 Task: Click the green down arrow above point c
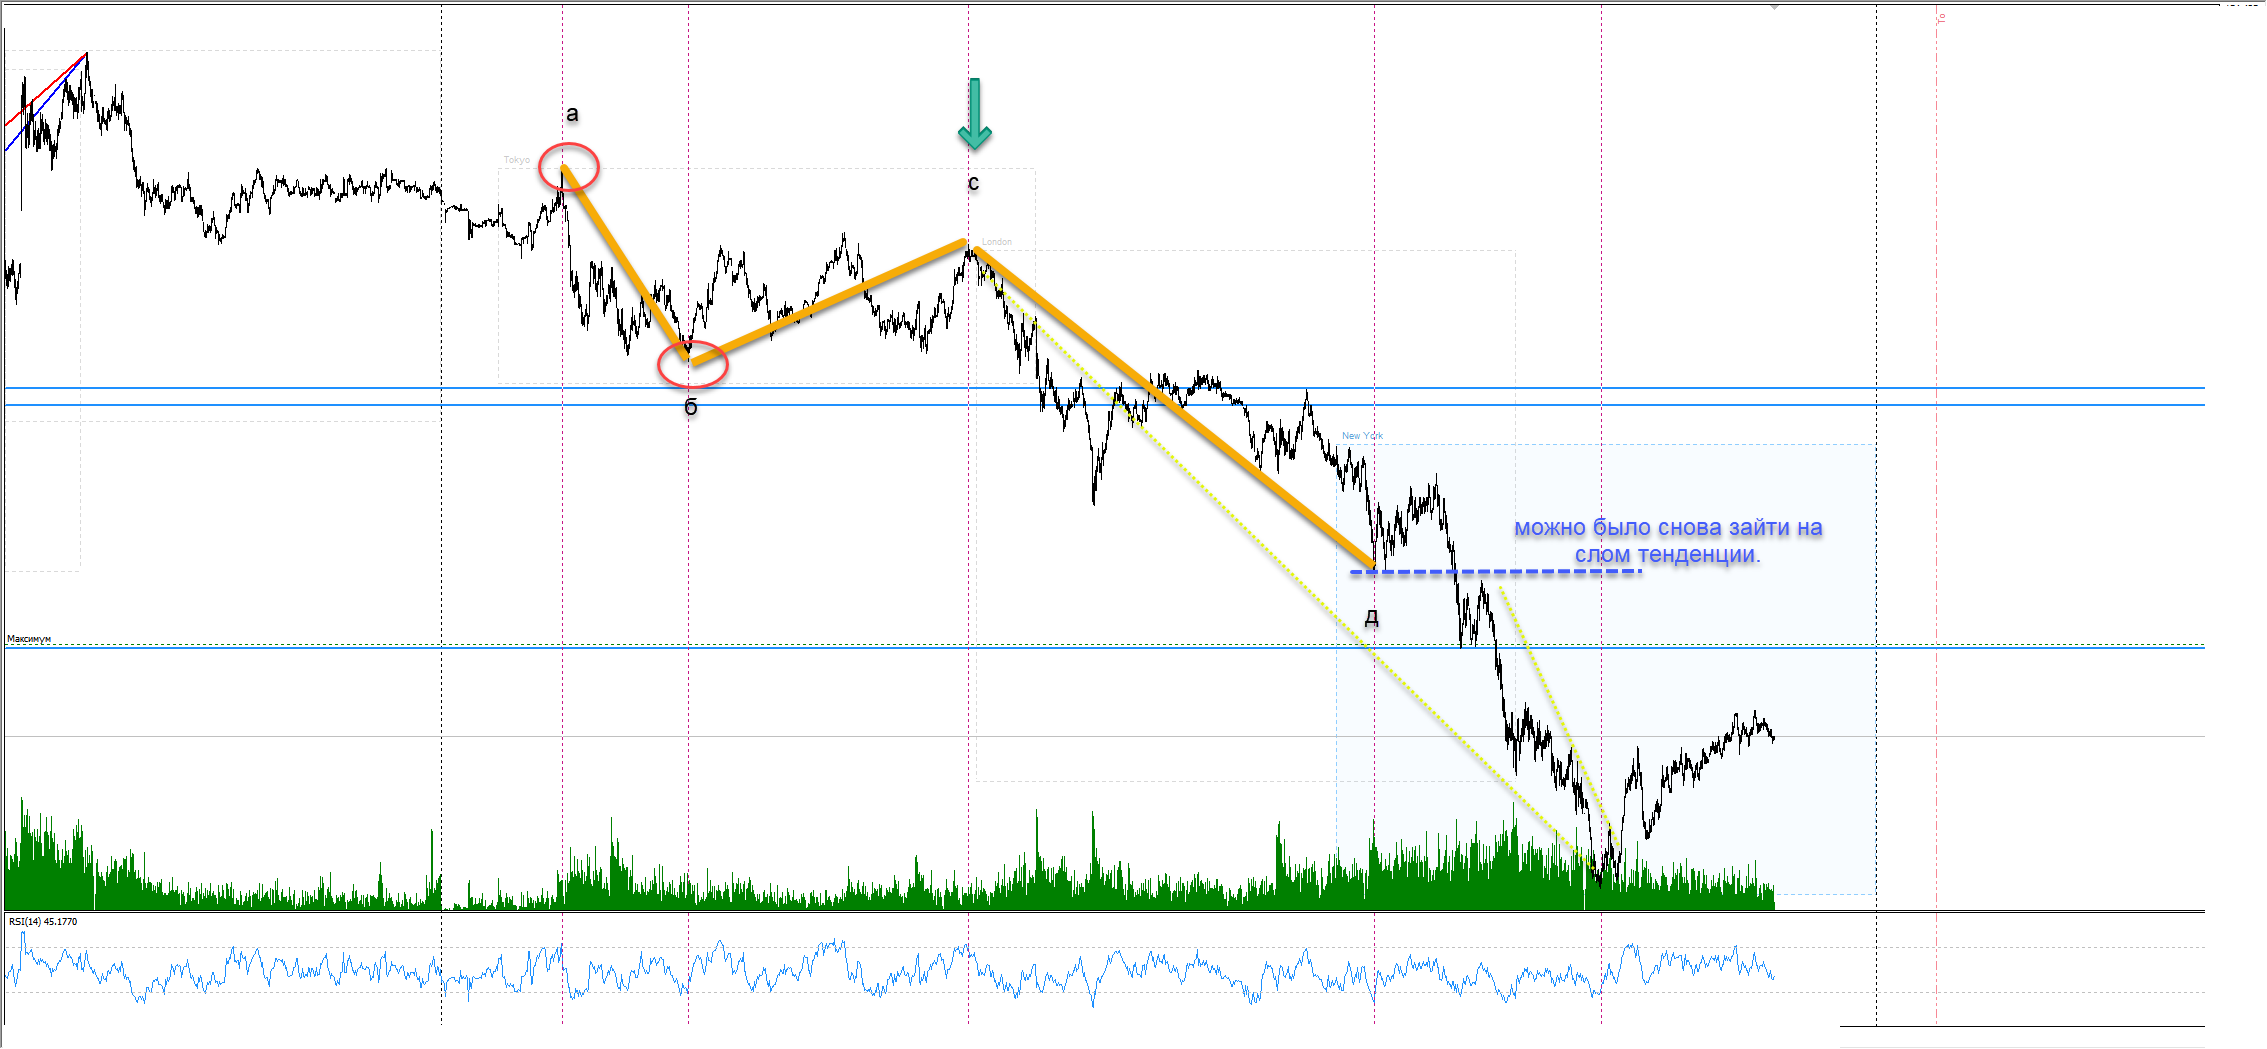[x=974, y=114]
